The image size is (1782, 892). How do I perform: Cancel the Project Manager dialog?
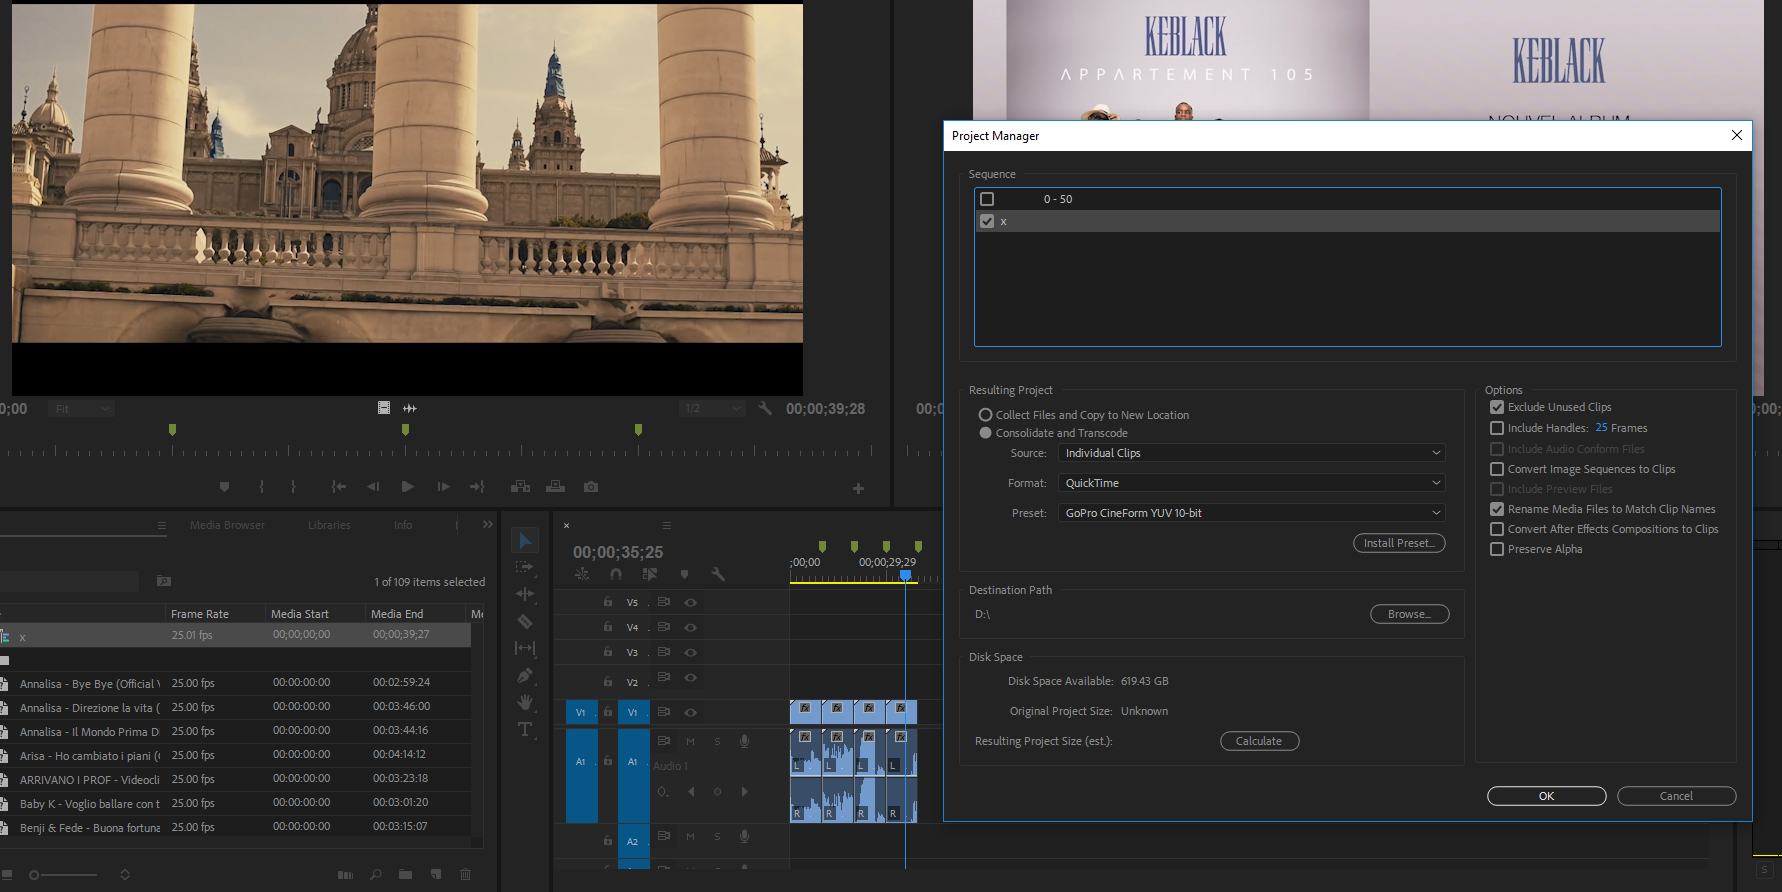point(1676,796)
